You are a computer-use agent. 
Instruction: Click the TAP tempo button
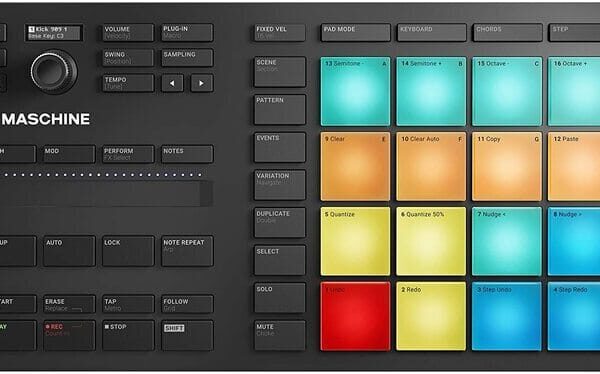pyautogui.click(x=128, y=304)
